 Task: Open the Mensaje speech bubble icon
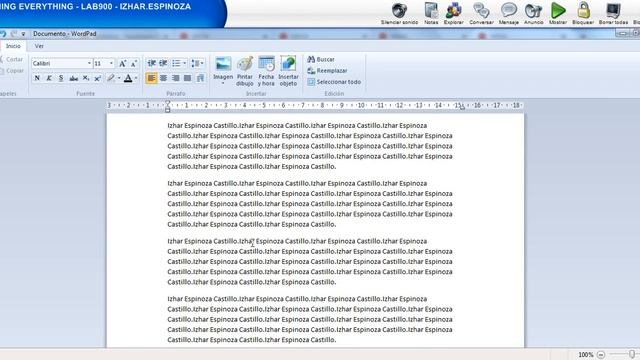point(509,13)
